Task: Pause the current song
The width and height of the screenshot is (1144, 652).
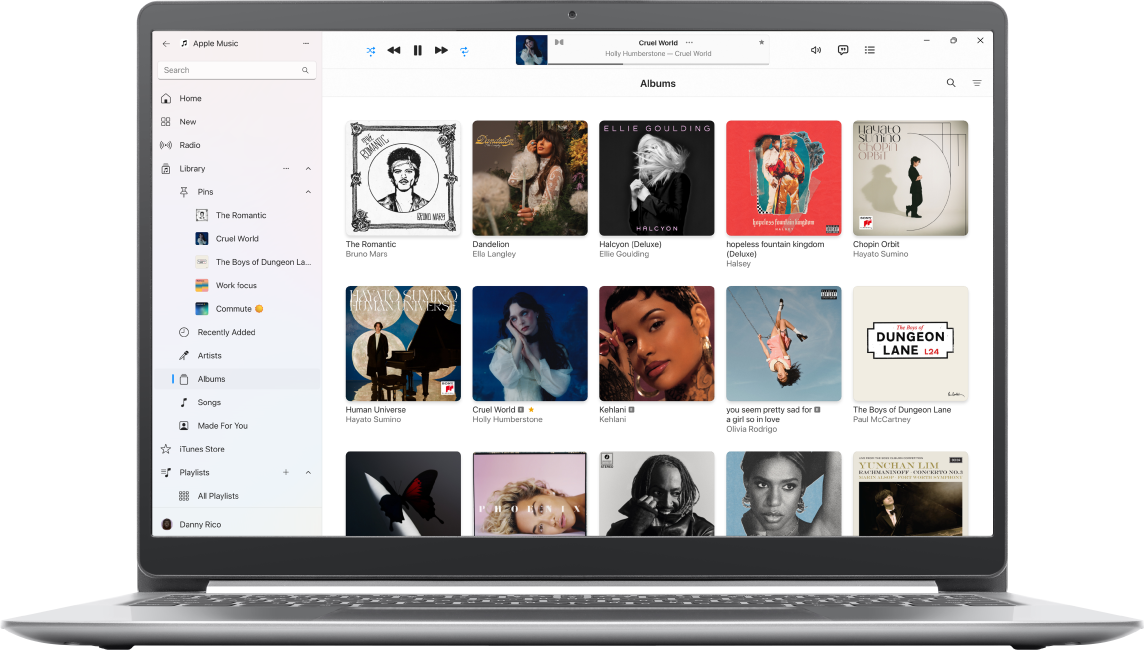Action: pos(417,50)
